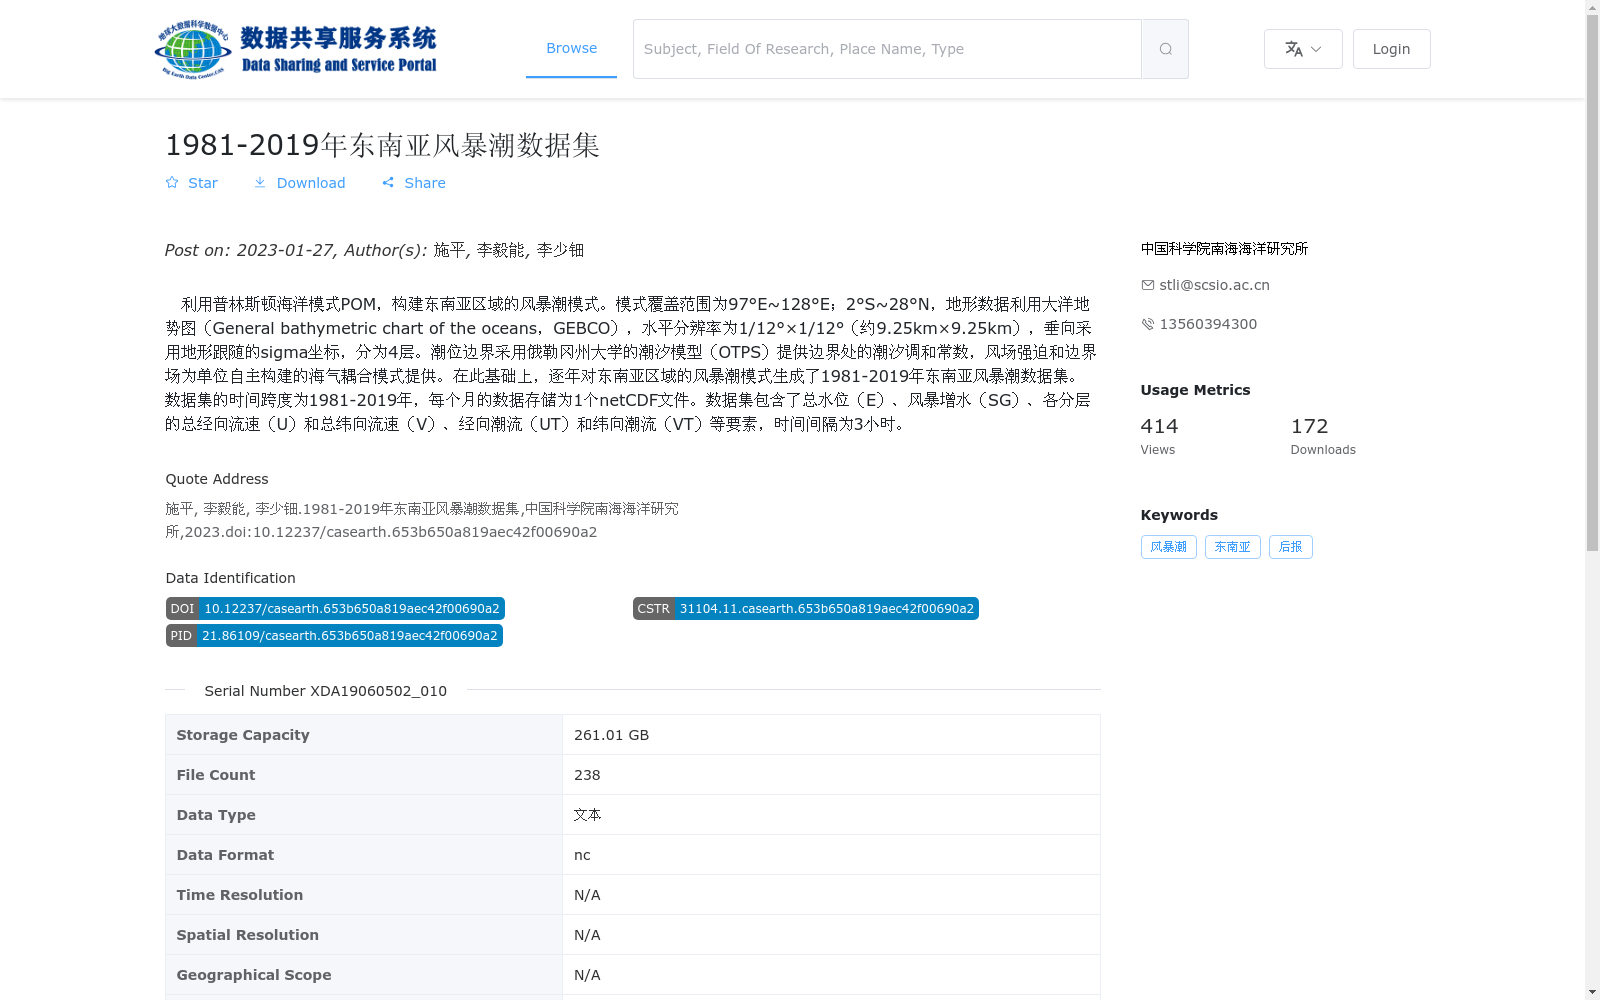Click the Star icon under the title
The height and width of the screenshot is (1000, 1600).
tap(172, 183)
